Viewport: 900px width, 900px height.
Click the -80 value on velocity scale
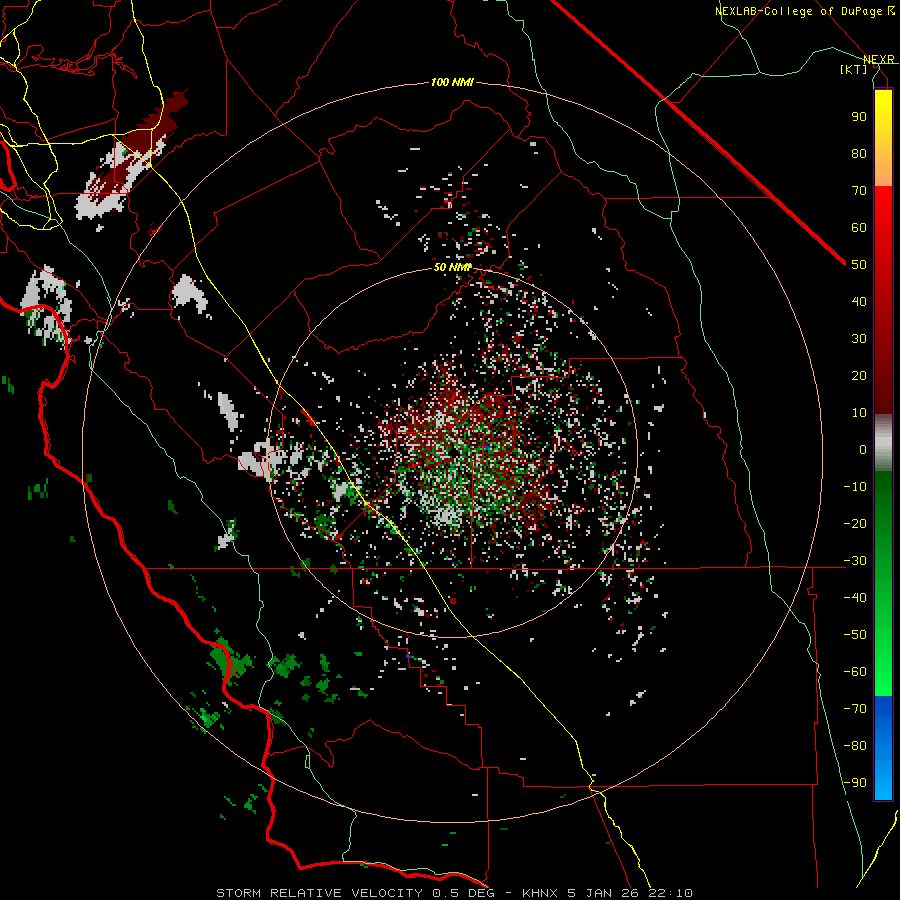coord(855,746)
